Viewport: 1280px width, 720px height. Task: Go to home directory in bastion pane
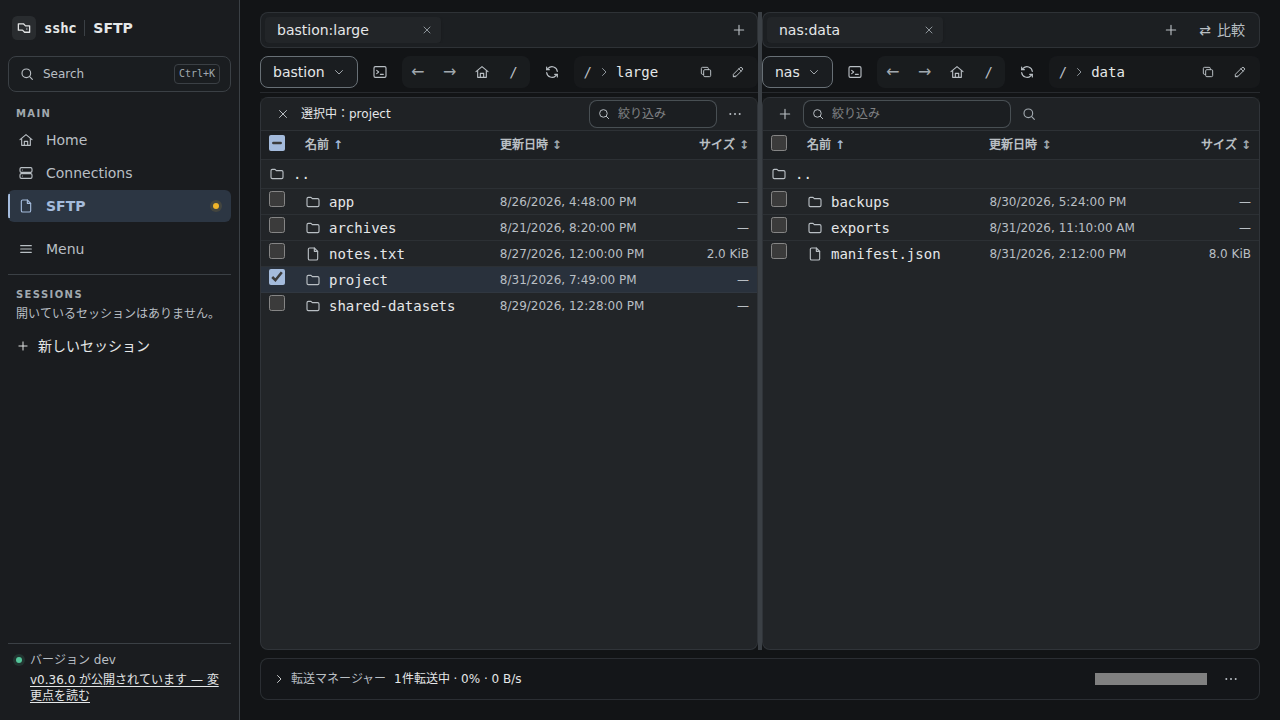[482, 72]
